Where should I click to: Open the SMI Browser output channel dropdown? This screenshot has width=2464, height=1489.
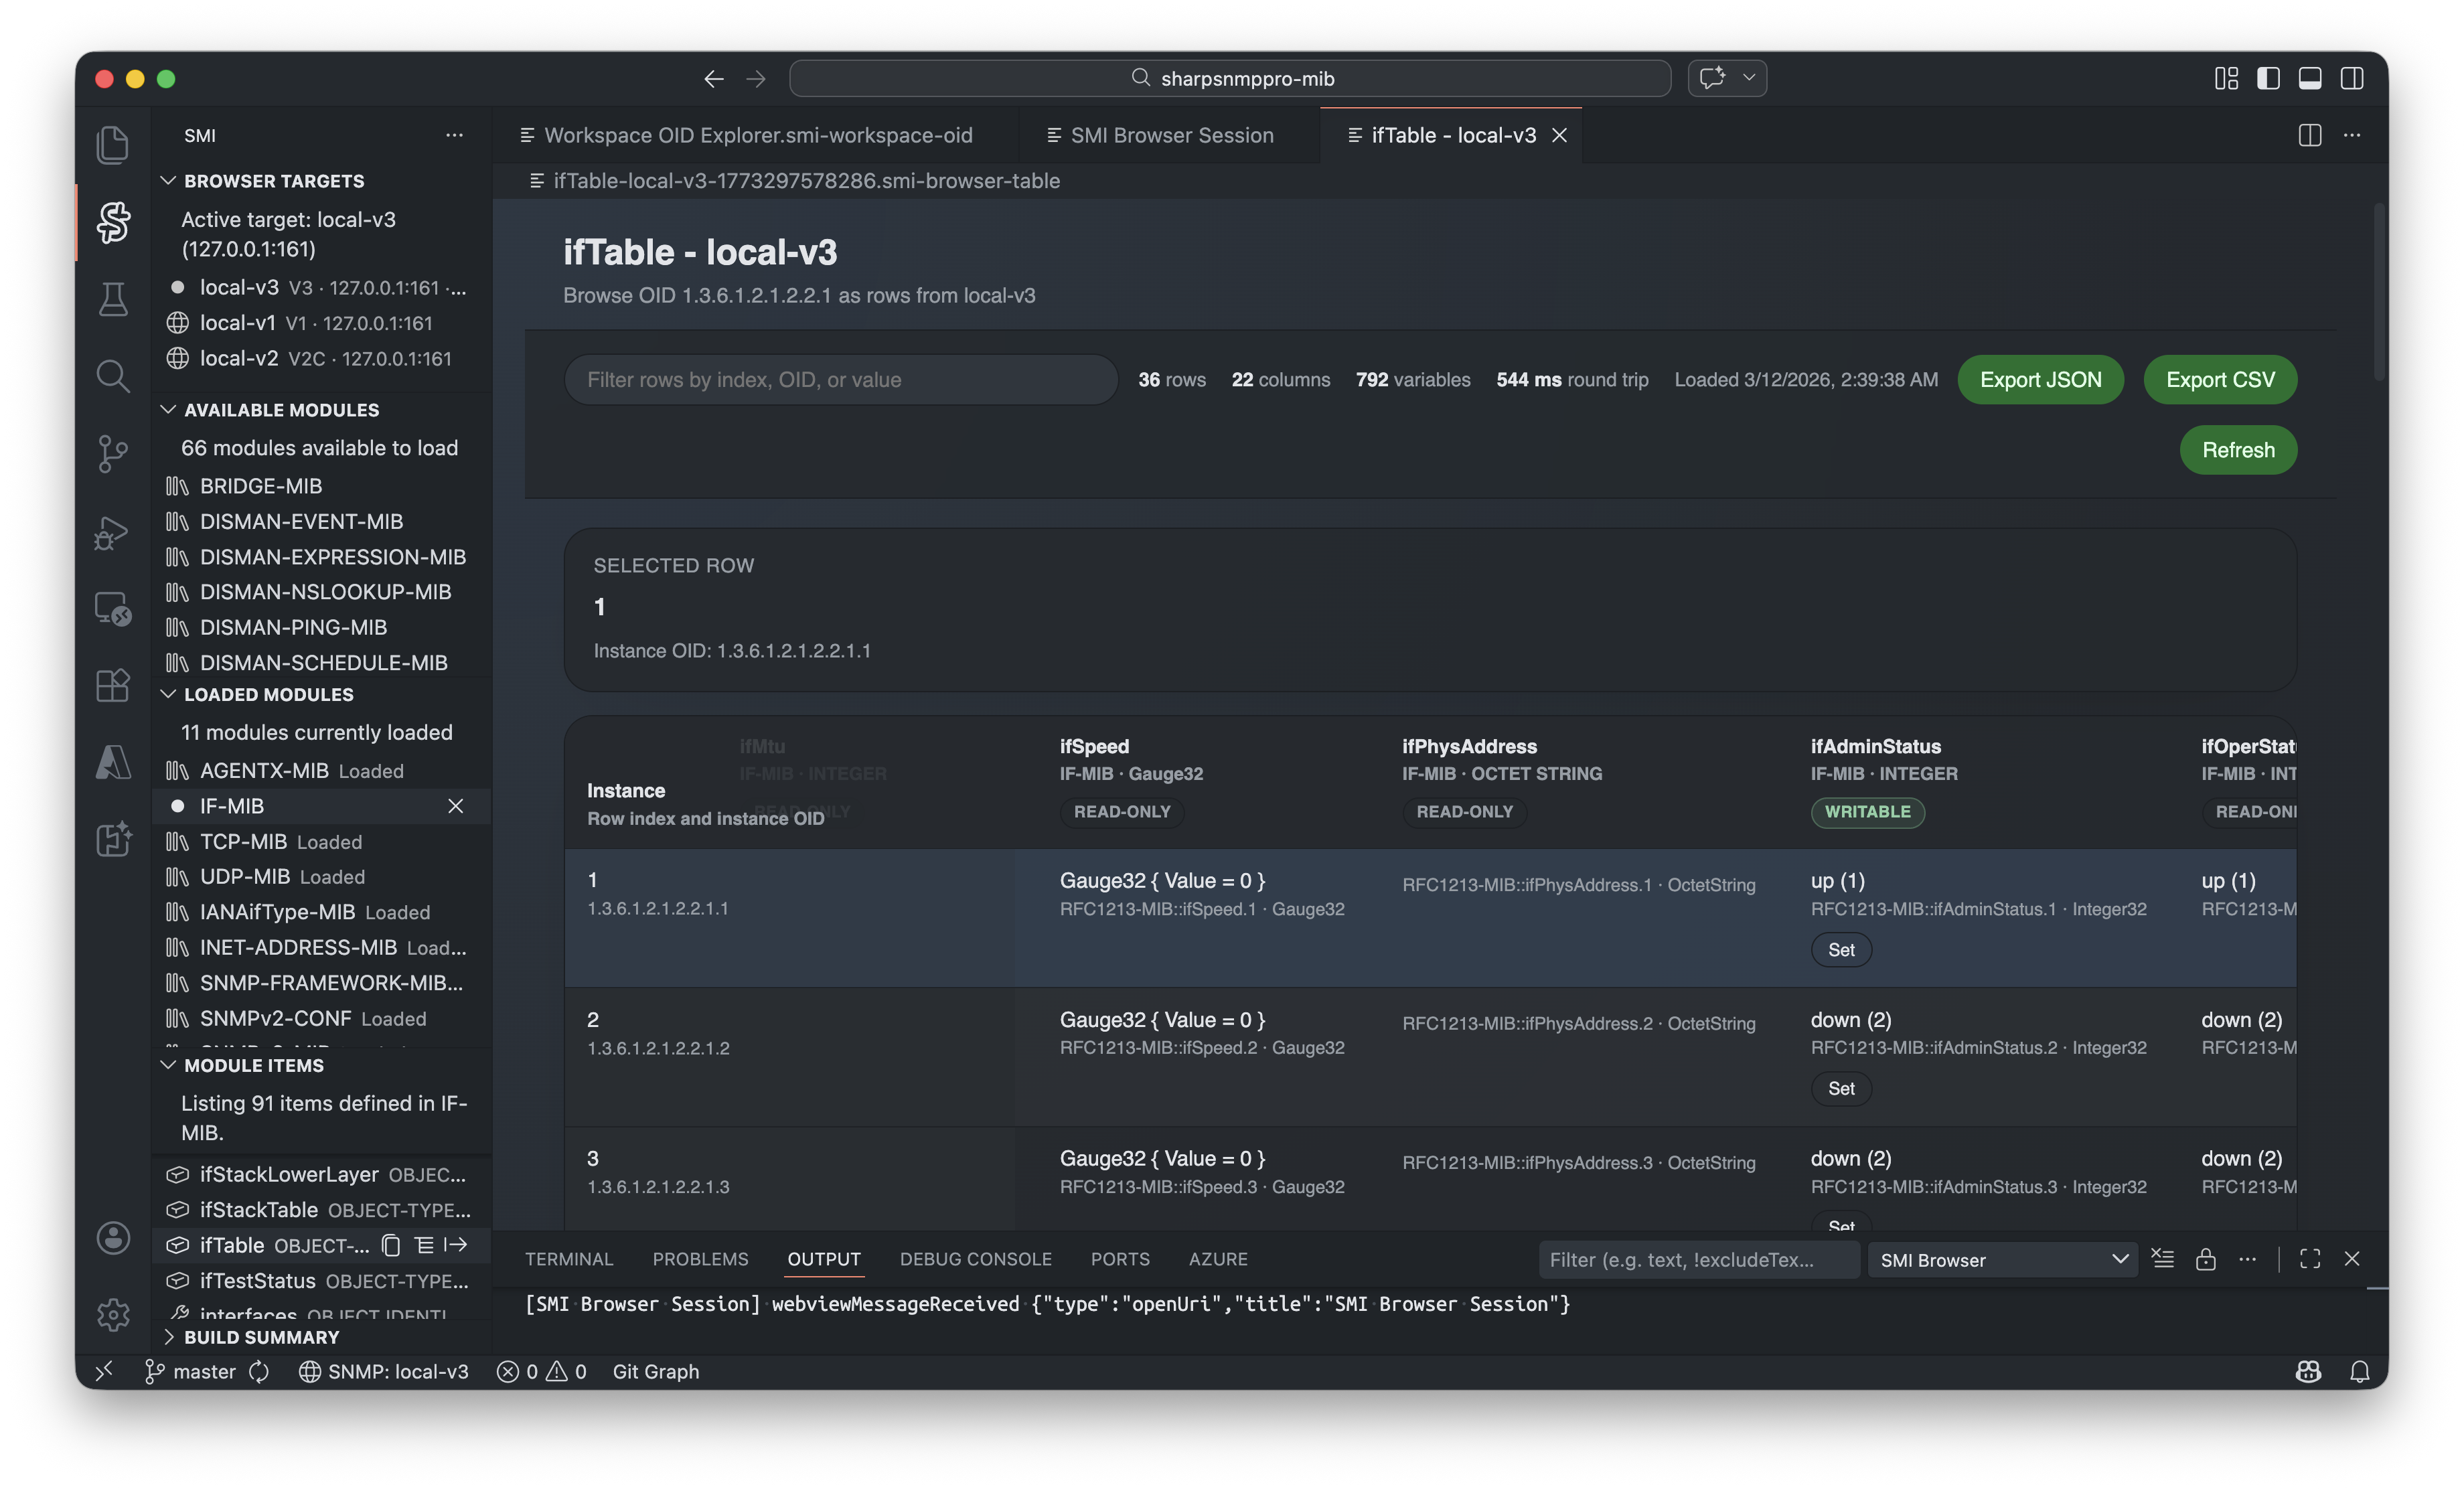click(x=2002, y=1260)
